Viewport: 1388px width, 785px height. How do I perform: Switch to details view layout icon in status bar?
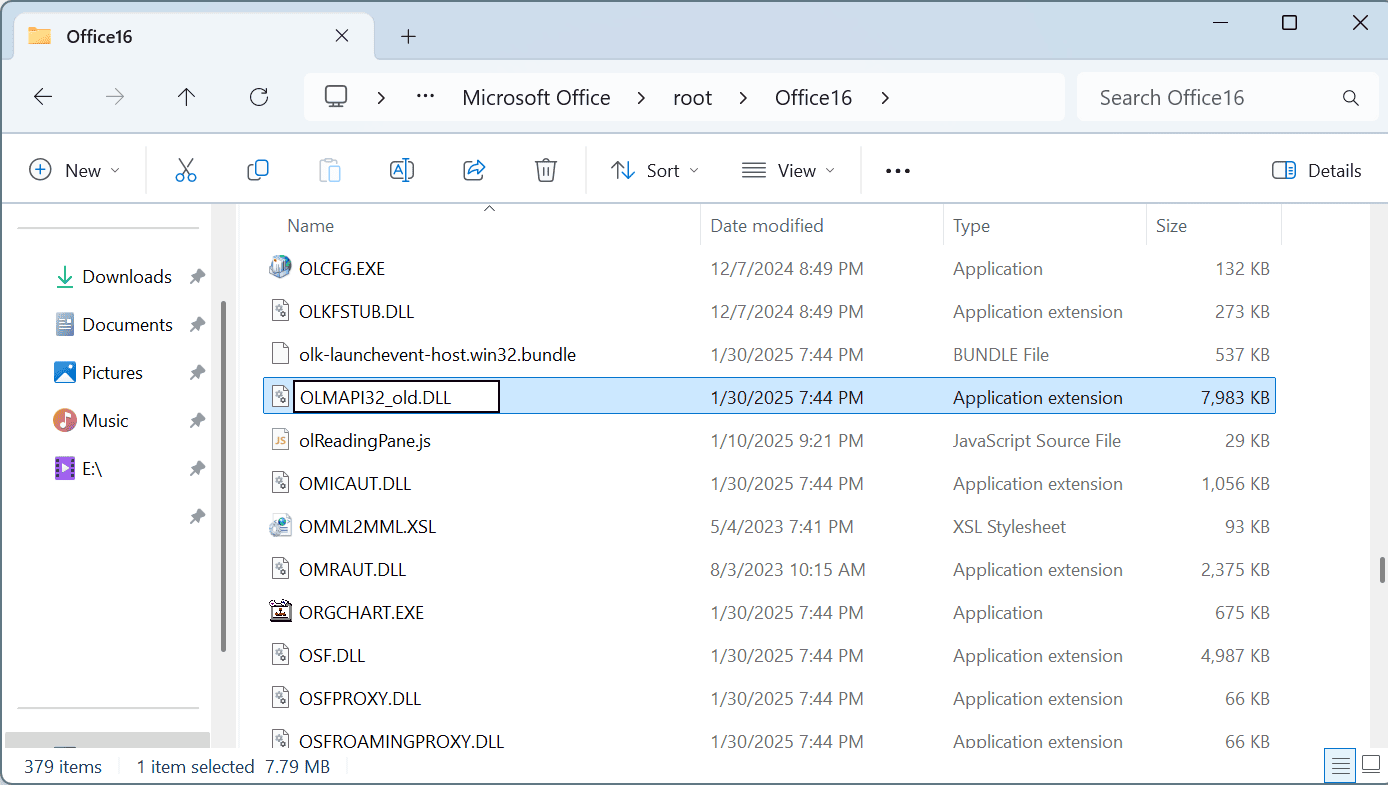click(1340, 767)
